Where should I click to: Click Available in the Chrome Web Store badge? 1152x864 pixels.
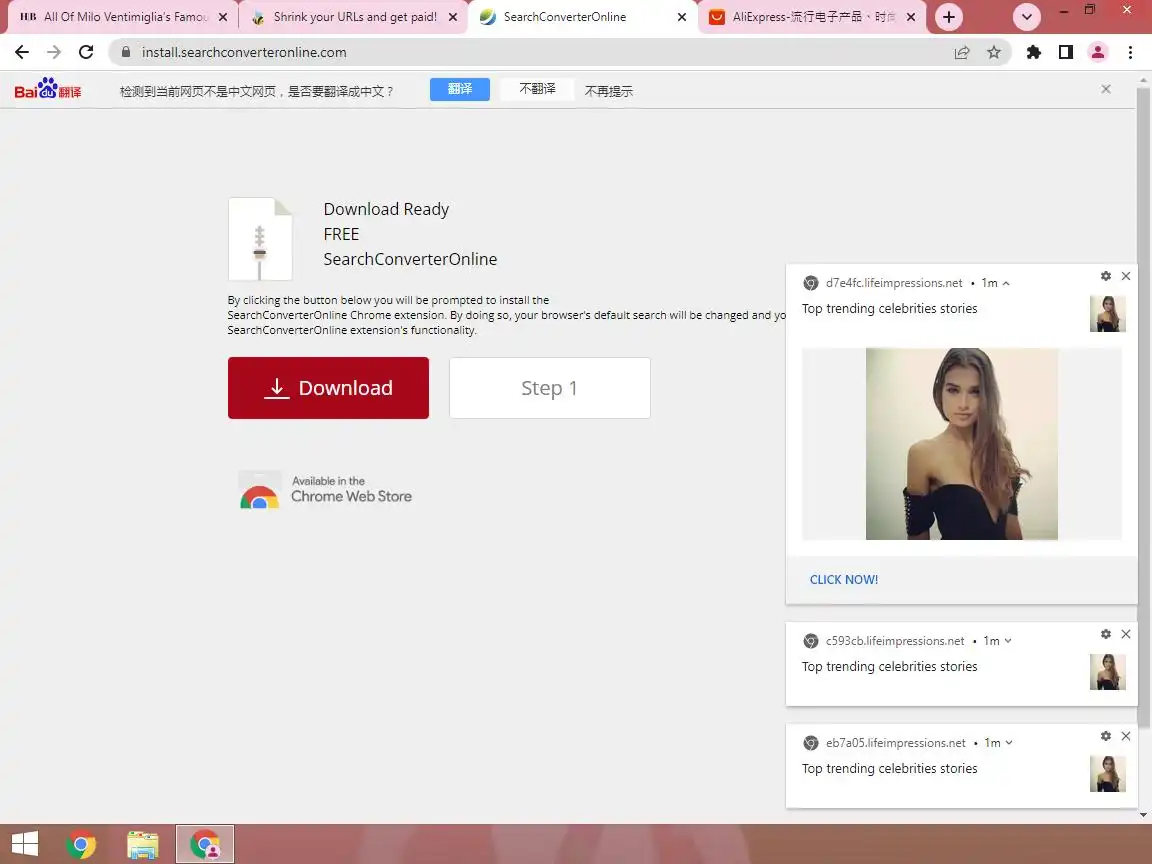click(x=325, y=490)
